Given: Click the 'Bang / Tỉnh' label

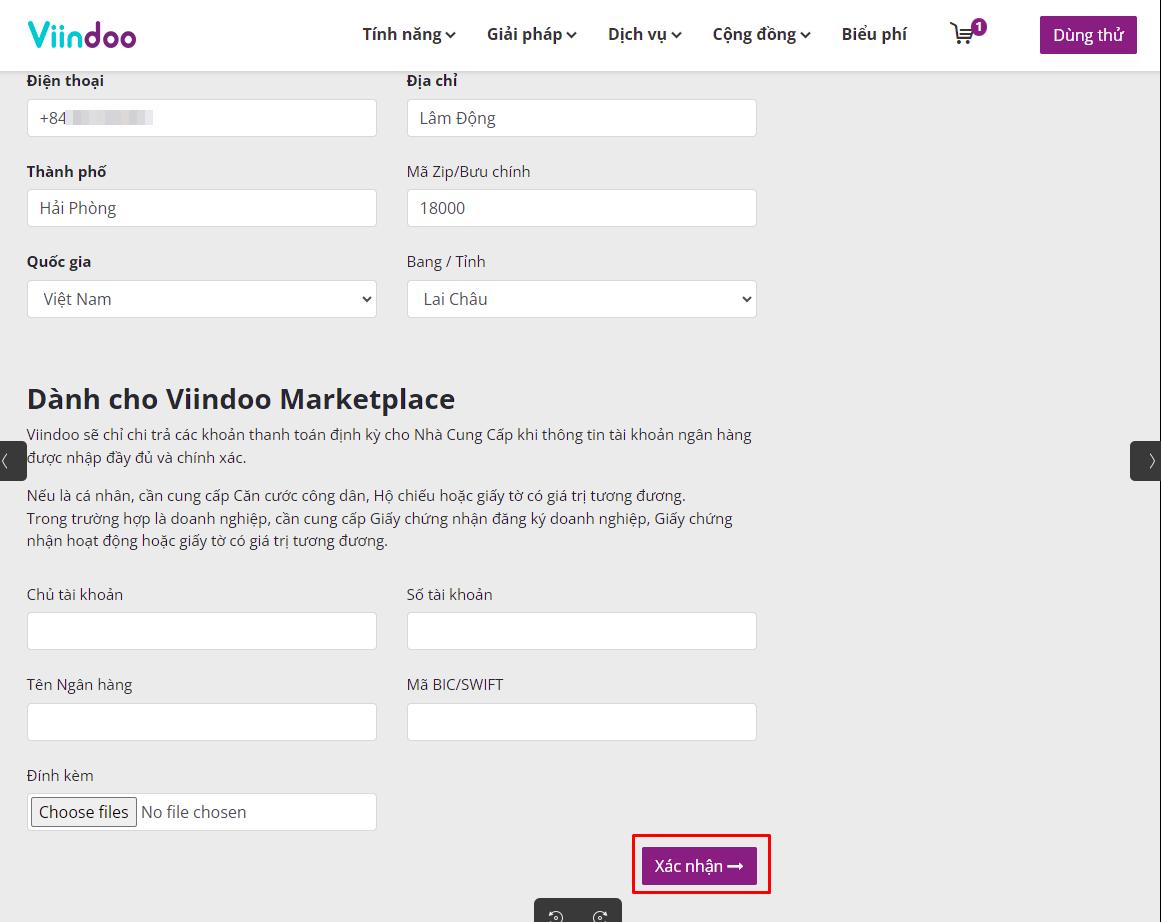Looking at the screenshot, I should pyautogui.click(x=446, y=261).
